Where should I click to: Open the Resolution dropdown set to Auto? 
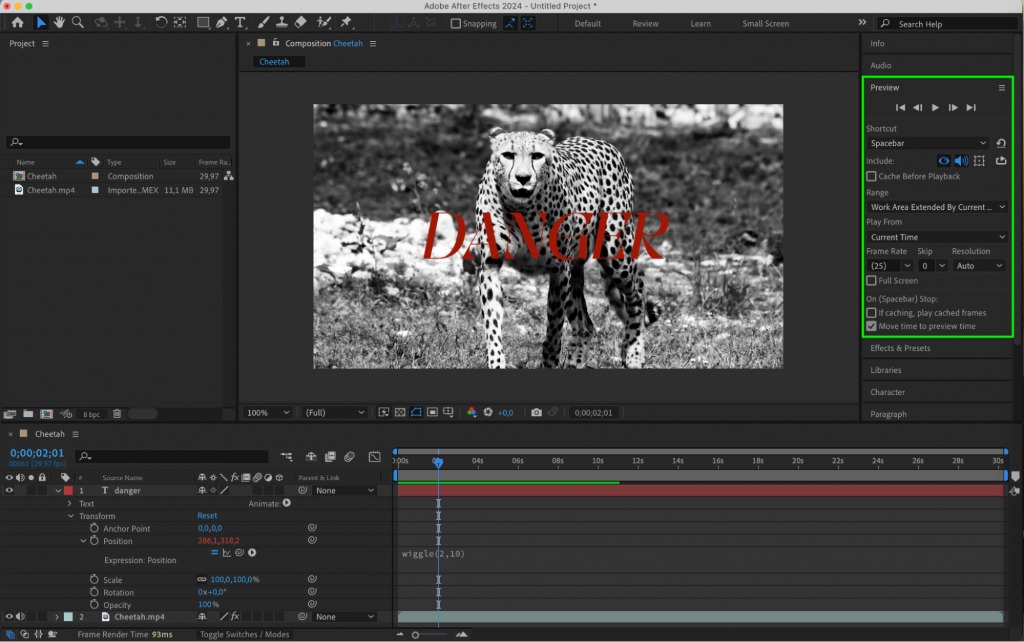977,265
